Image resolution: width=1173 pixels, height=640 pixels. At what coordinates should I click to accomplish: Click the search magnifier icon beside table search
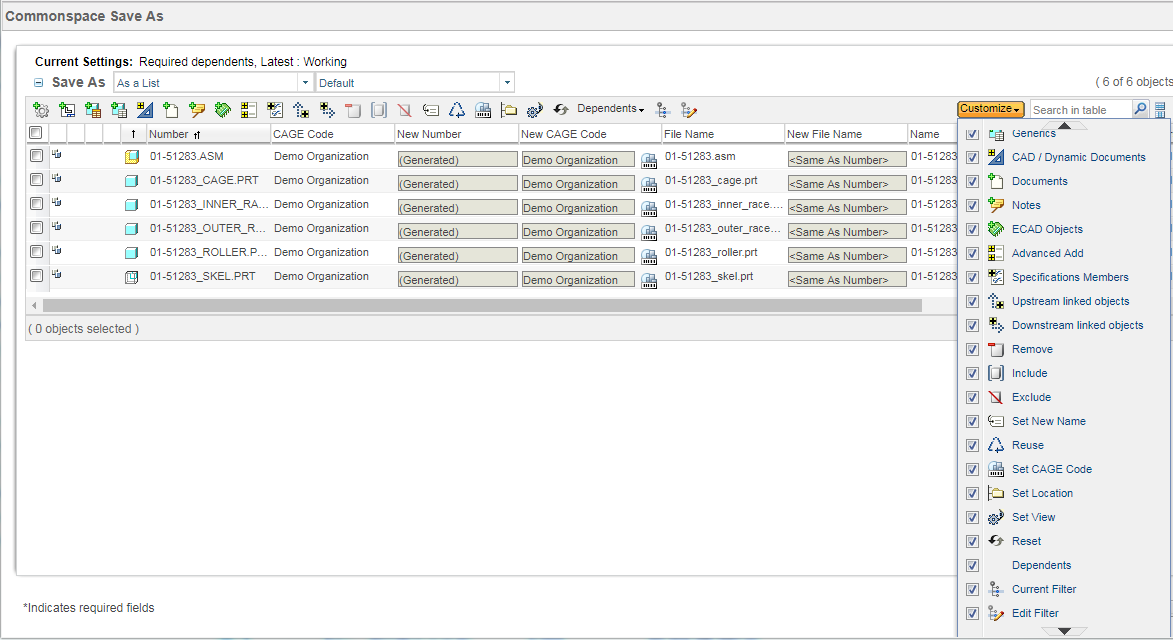(1140, 109)
